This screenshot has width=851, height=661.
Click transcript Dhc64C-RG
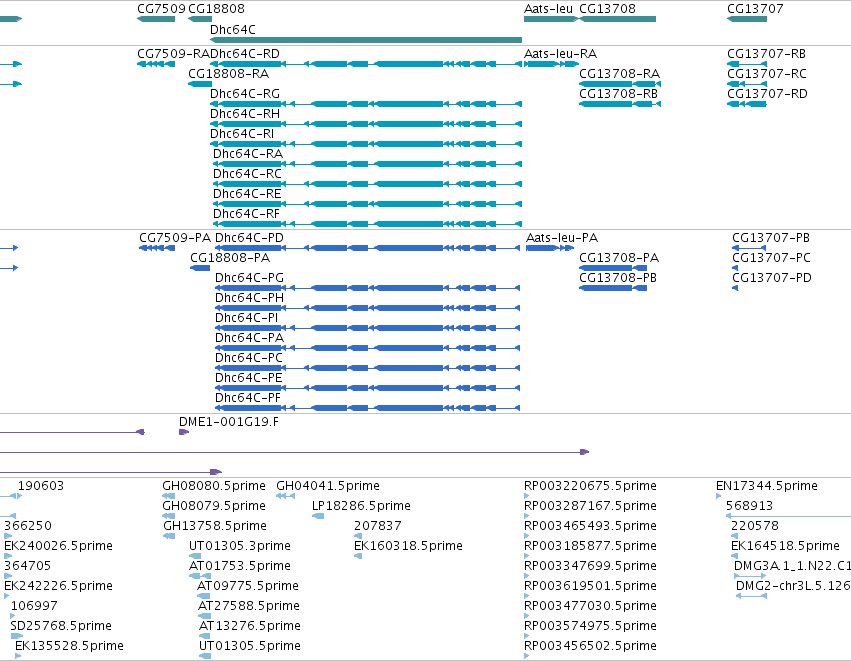[x=366, y=104]
